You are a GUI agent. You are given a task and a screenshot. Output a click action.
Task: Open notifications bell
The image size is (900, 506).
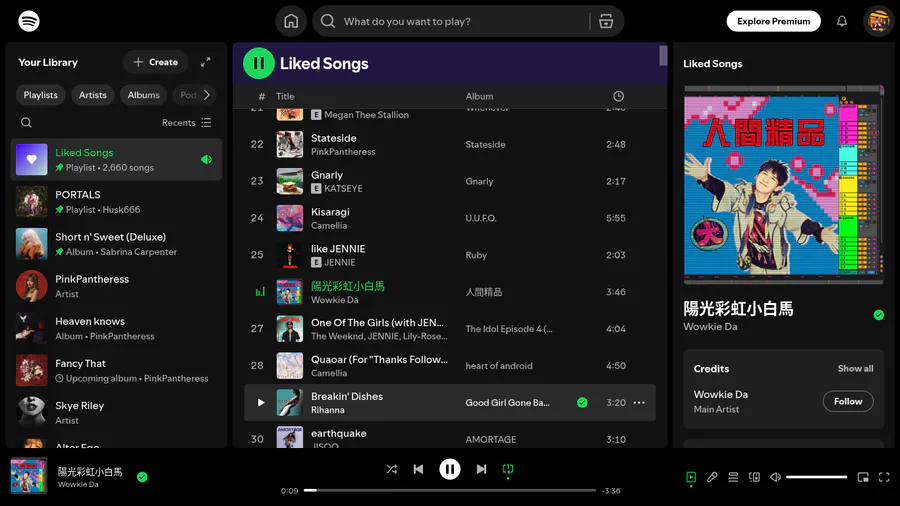[x=841, y=21]
